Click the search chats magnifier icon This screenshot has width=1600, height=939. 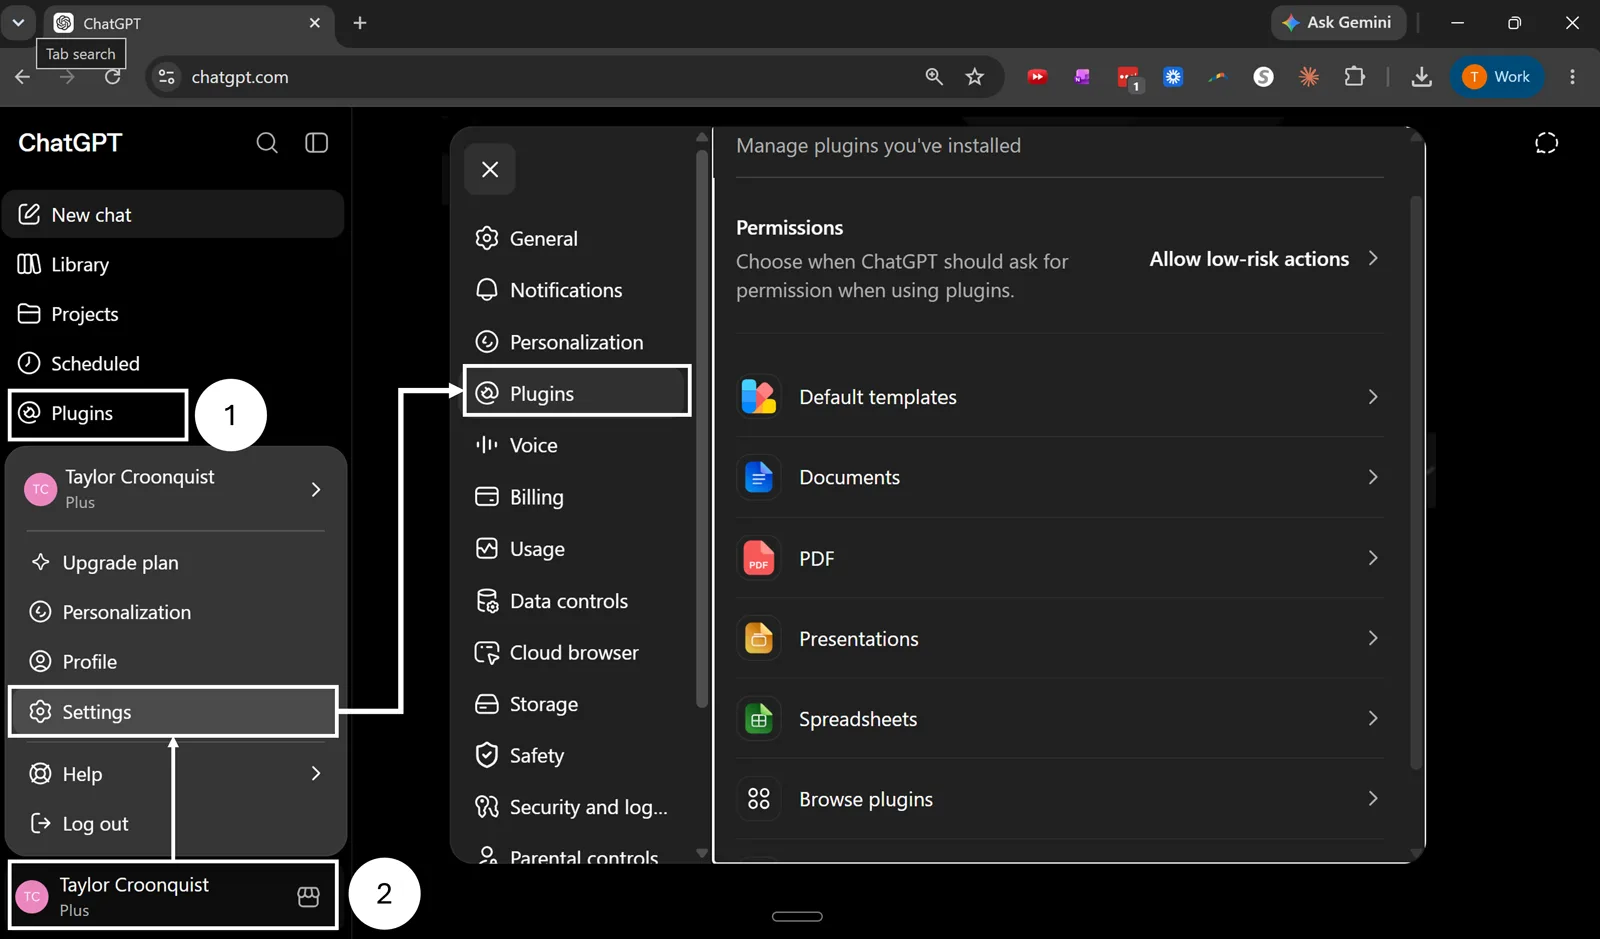(x=267, y=143)
